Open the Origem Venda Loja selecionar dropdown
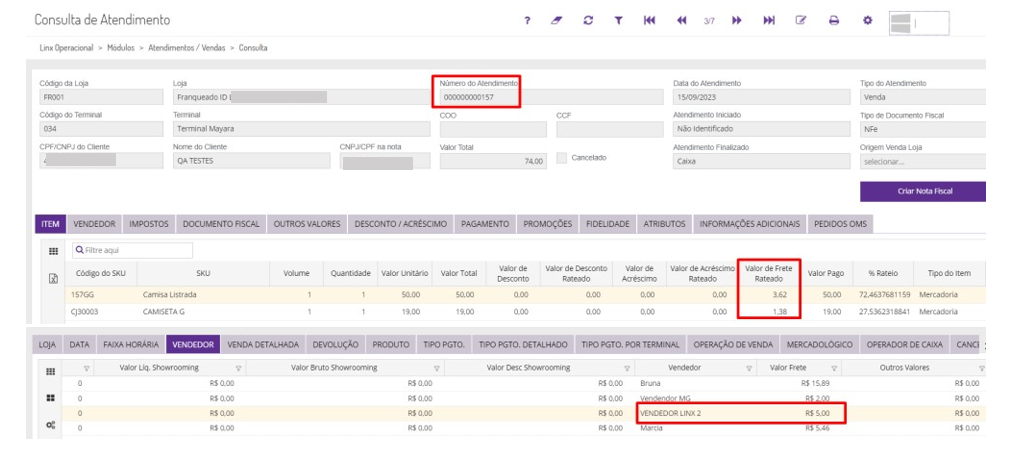 923,161
